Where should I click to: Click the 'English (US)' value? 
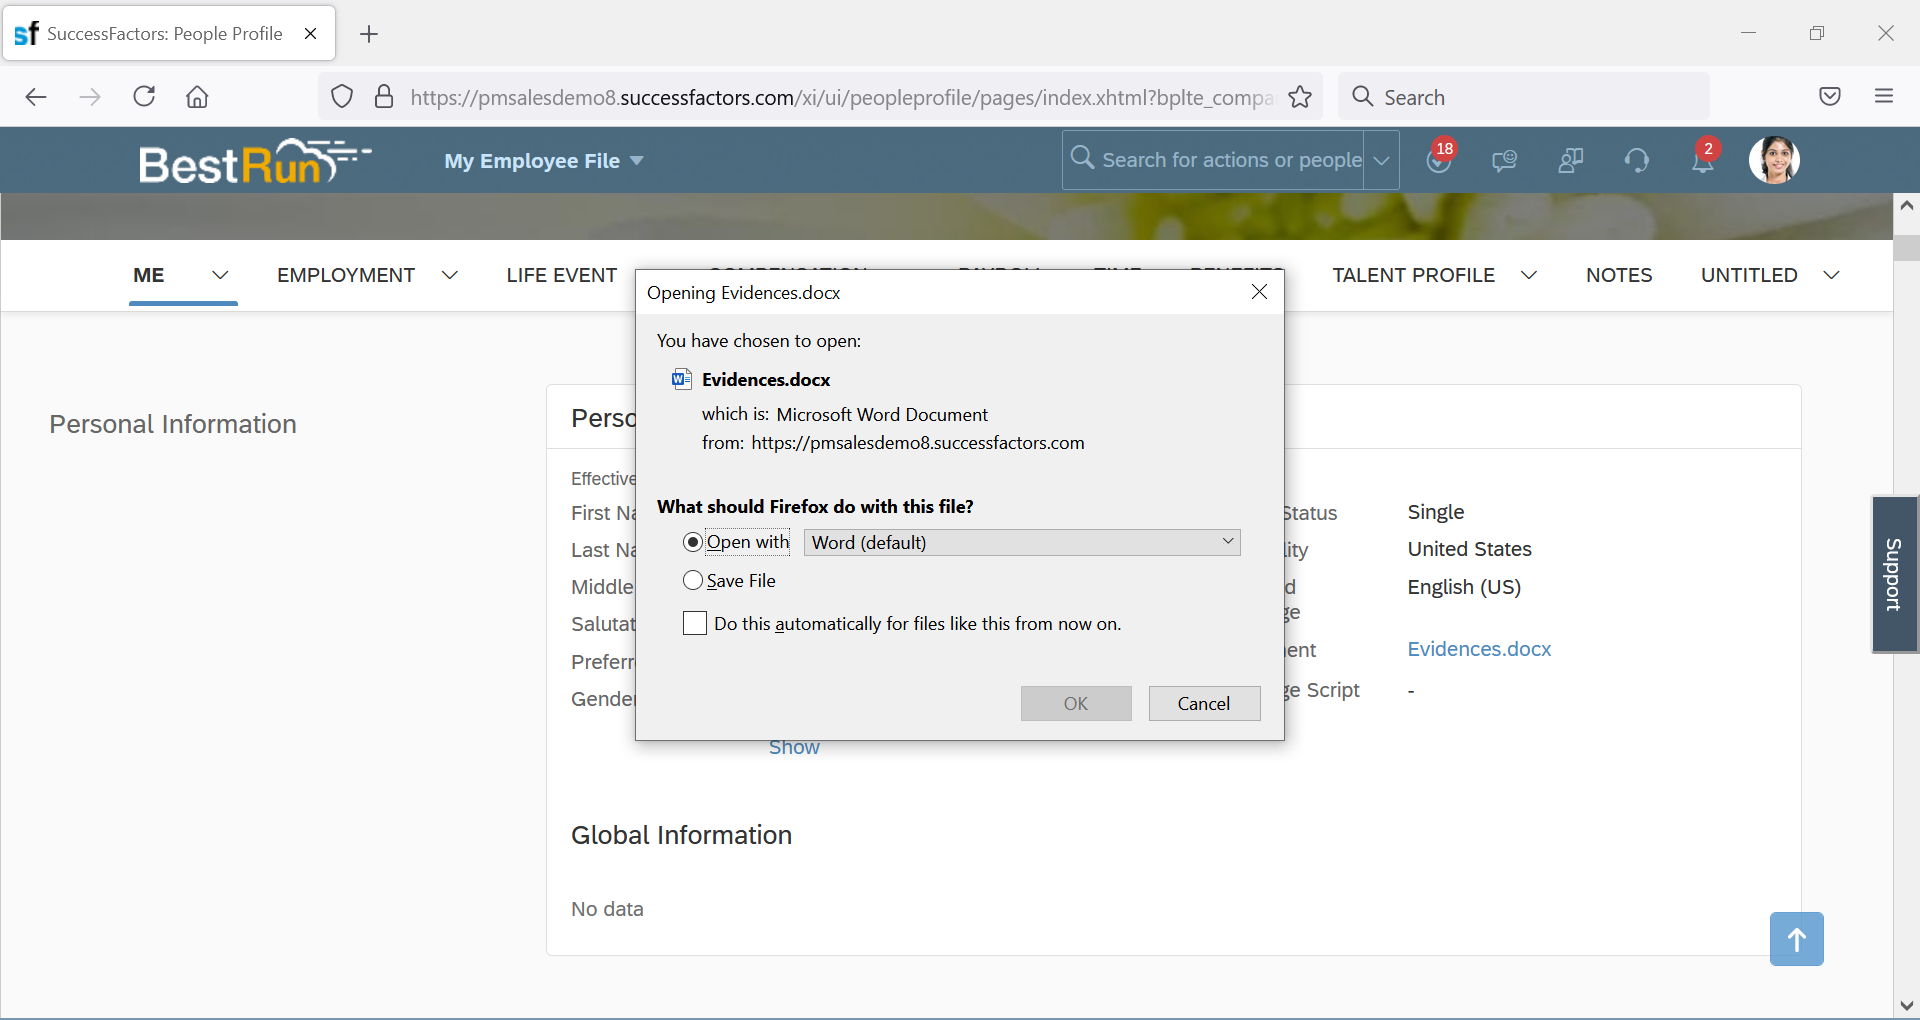click(1464, 587)
